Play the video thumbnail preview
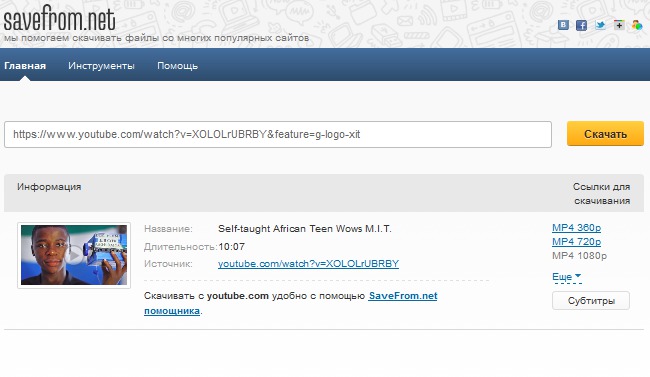Screen dimensions: 650x377 (x=74, y=255)
